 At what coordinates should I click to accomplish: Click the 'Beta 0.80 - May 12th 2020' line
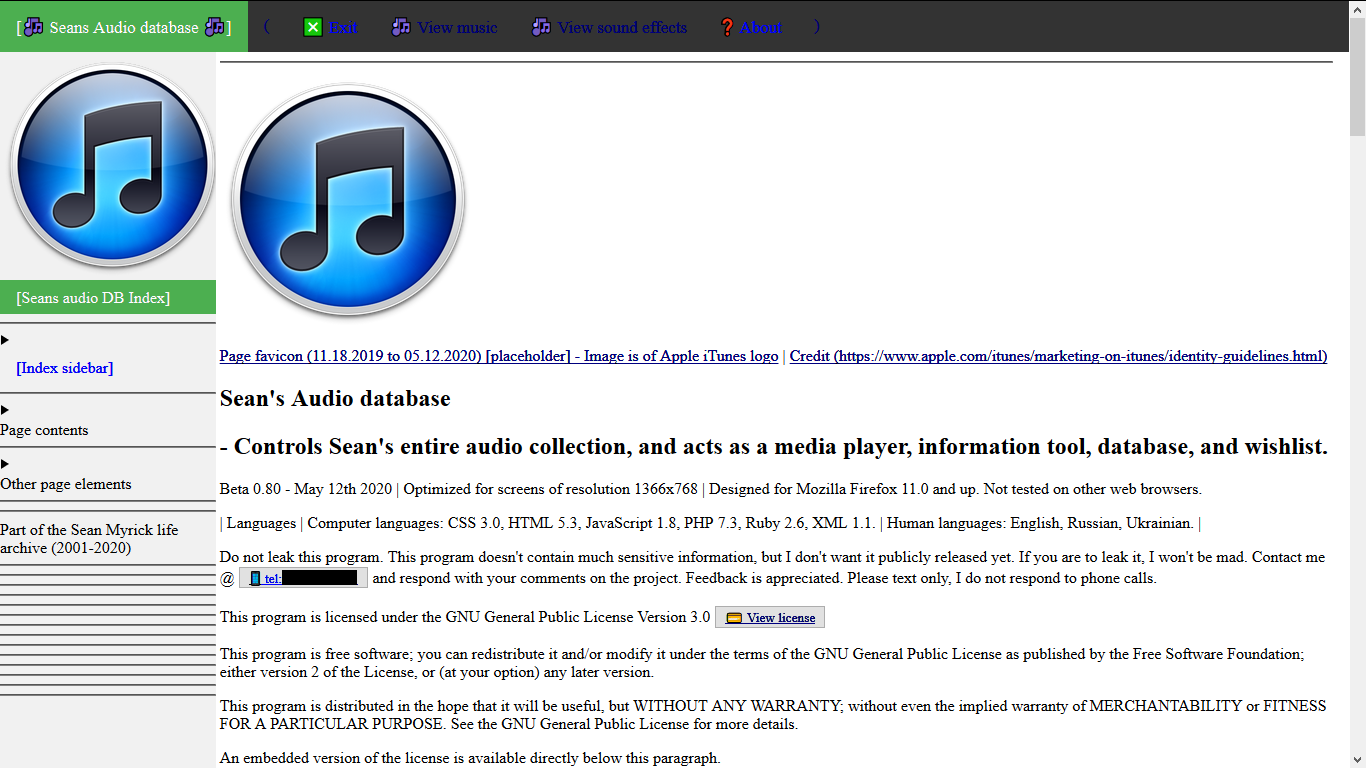(x=710, y=489)
